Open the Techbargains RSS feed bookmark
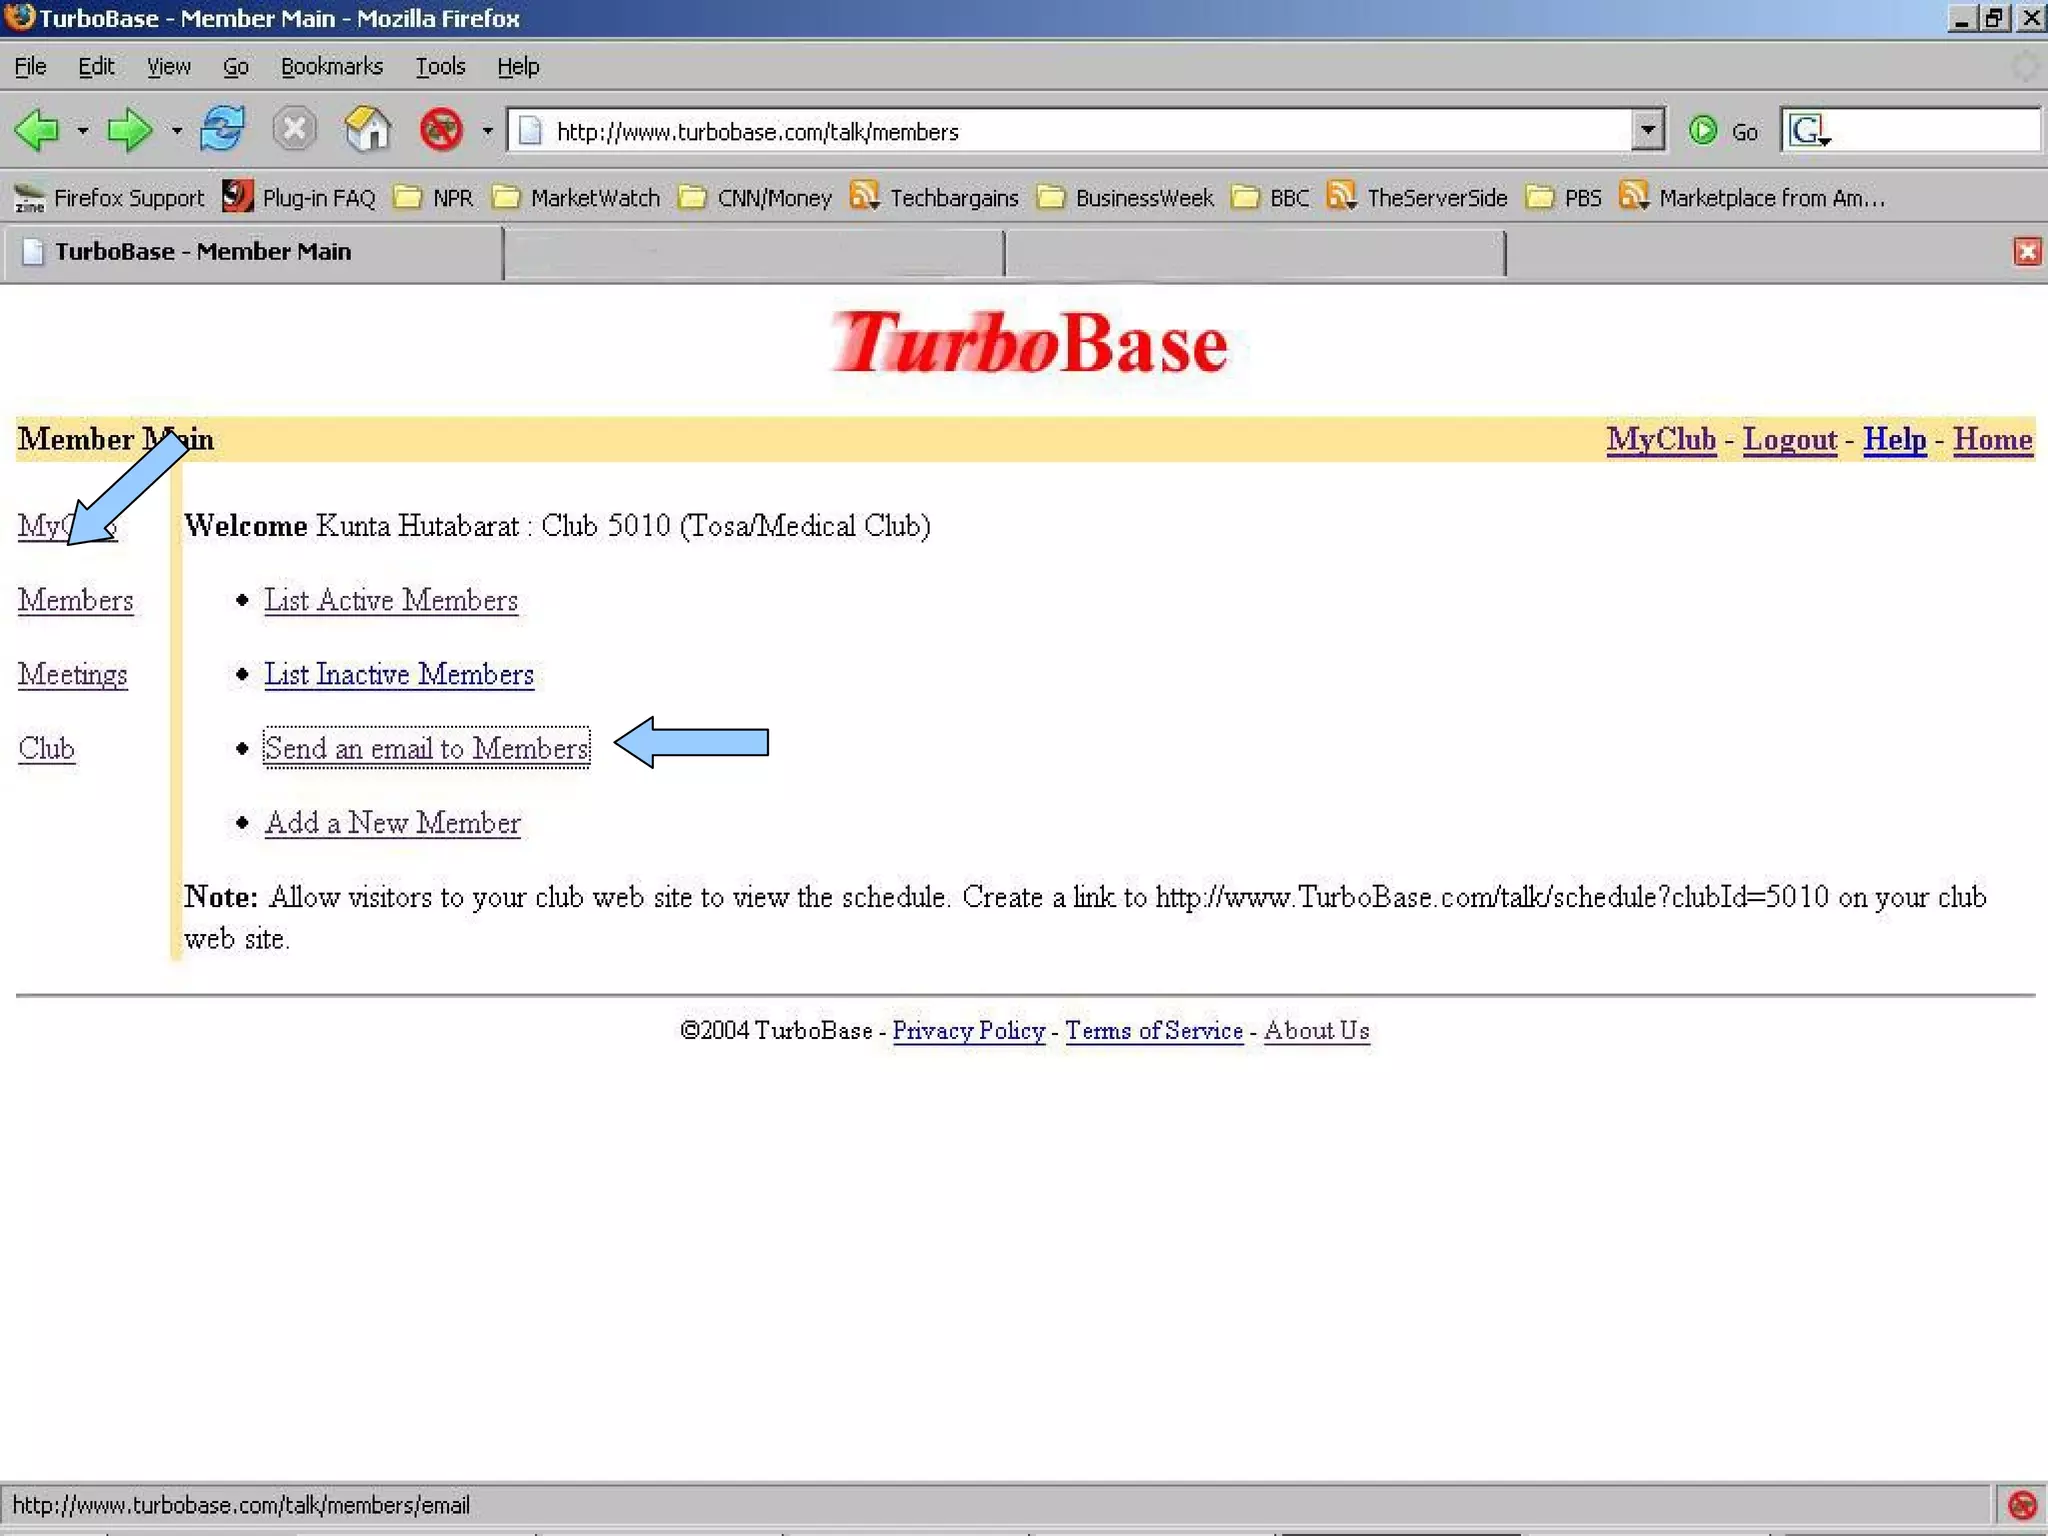Viewport: 2048px width, 1536px height. pyautogui.click(x=934, y=198)
